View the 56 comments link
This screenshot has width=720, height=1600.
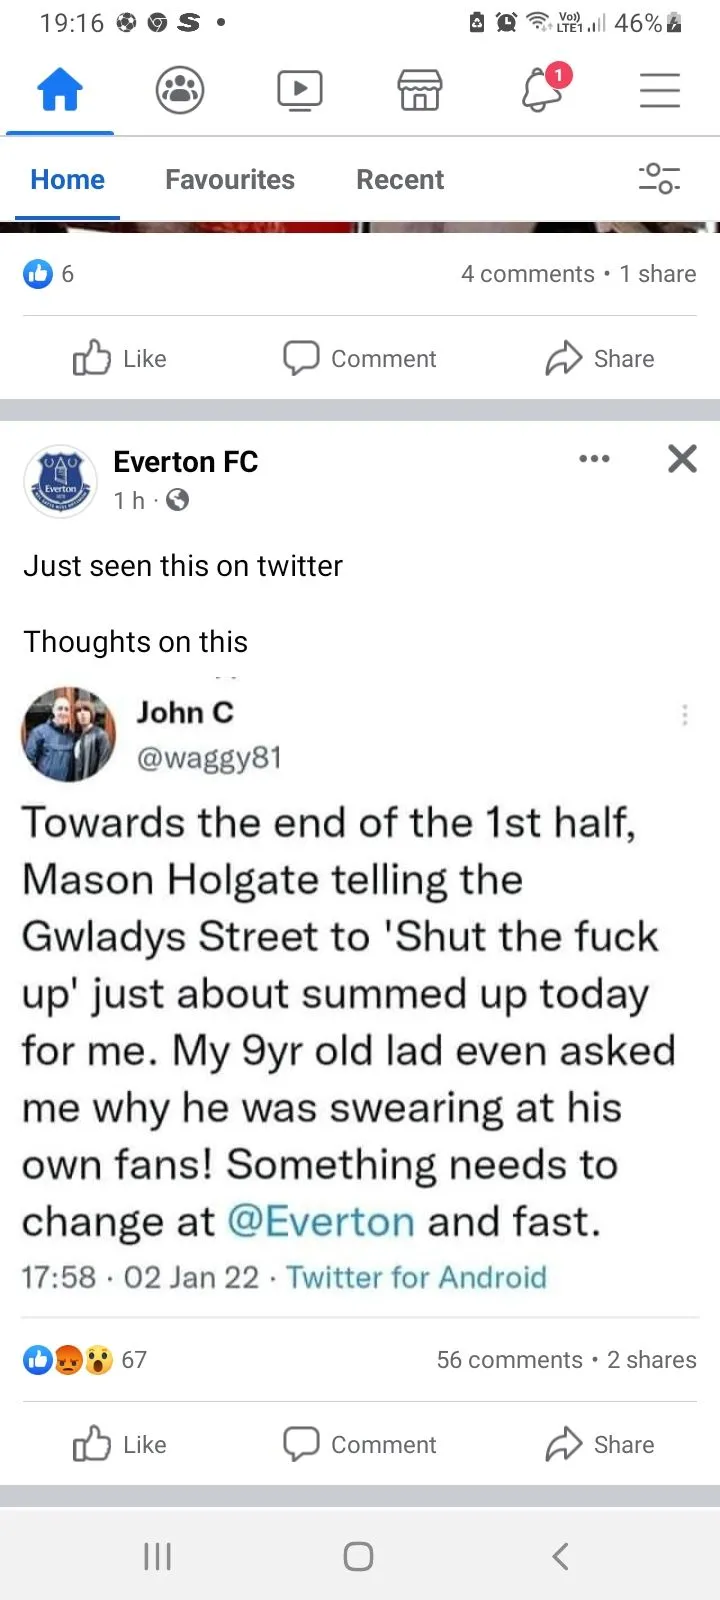tap(509, 1360)
